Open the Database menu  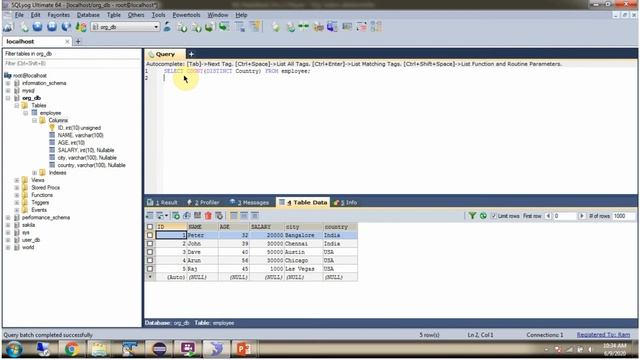[88, 15]
